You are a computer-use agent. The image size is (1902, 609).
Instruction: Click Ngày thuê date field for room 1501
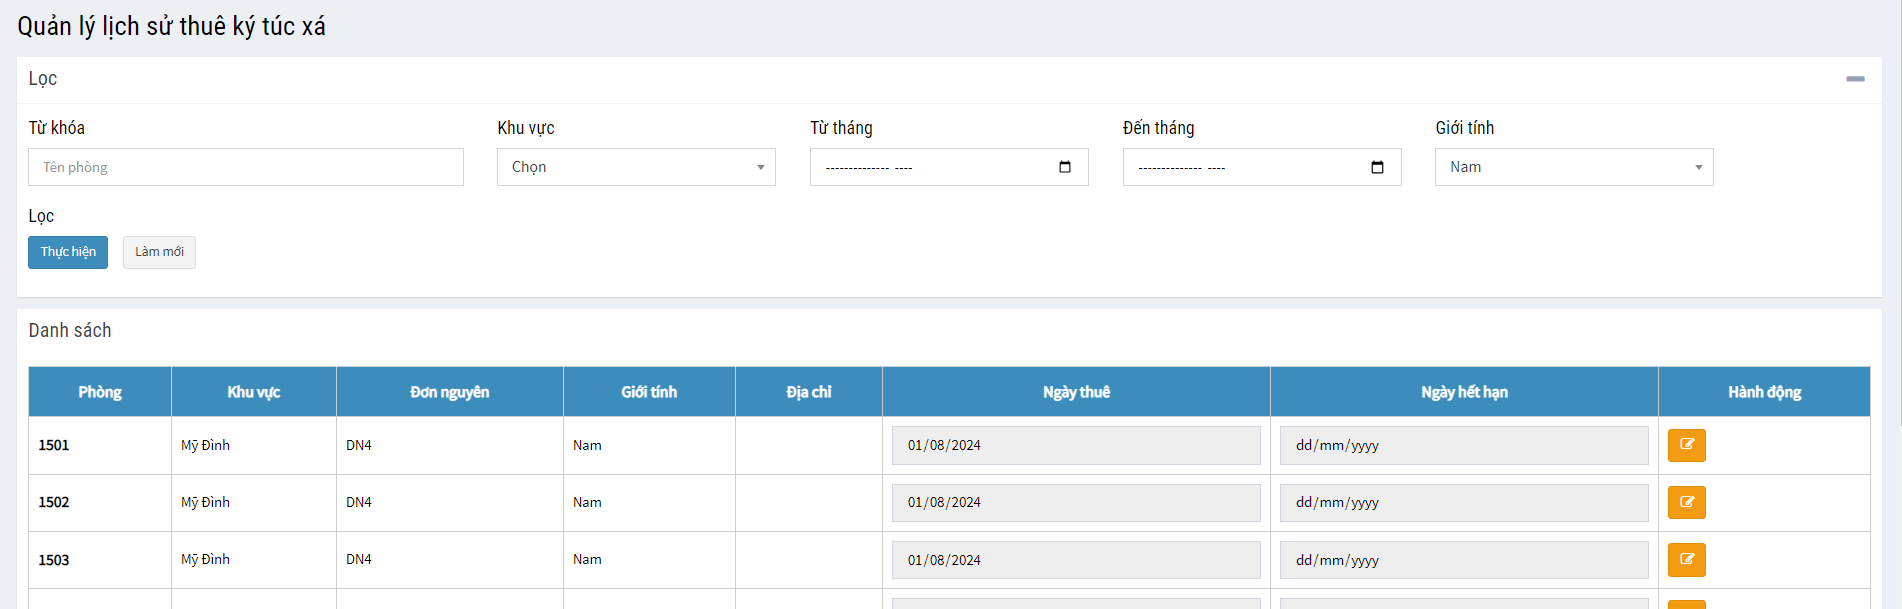click(1075, 446)
